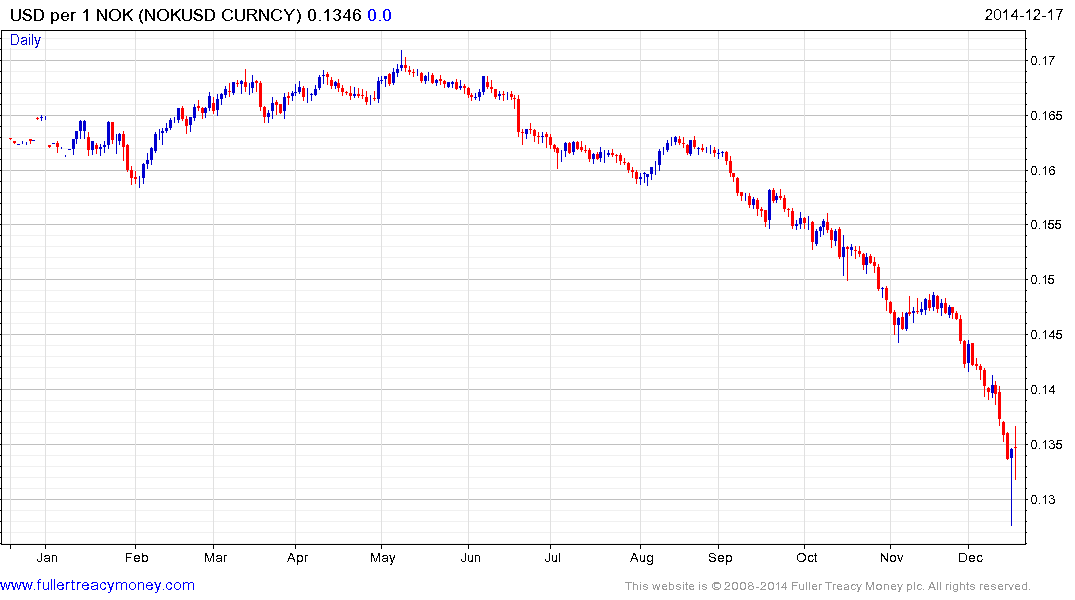Click the 'Jul' x-axis label
This screenshot has width=1075, height=600.
[x=553, y=557]
